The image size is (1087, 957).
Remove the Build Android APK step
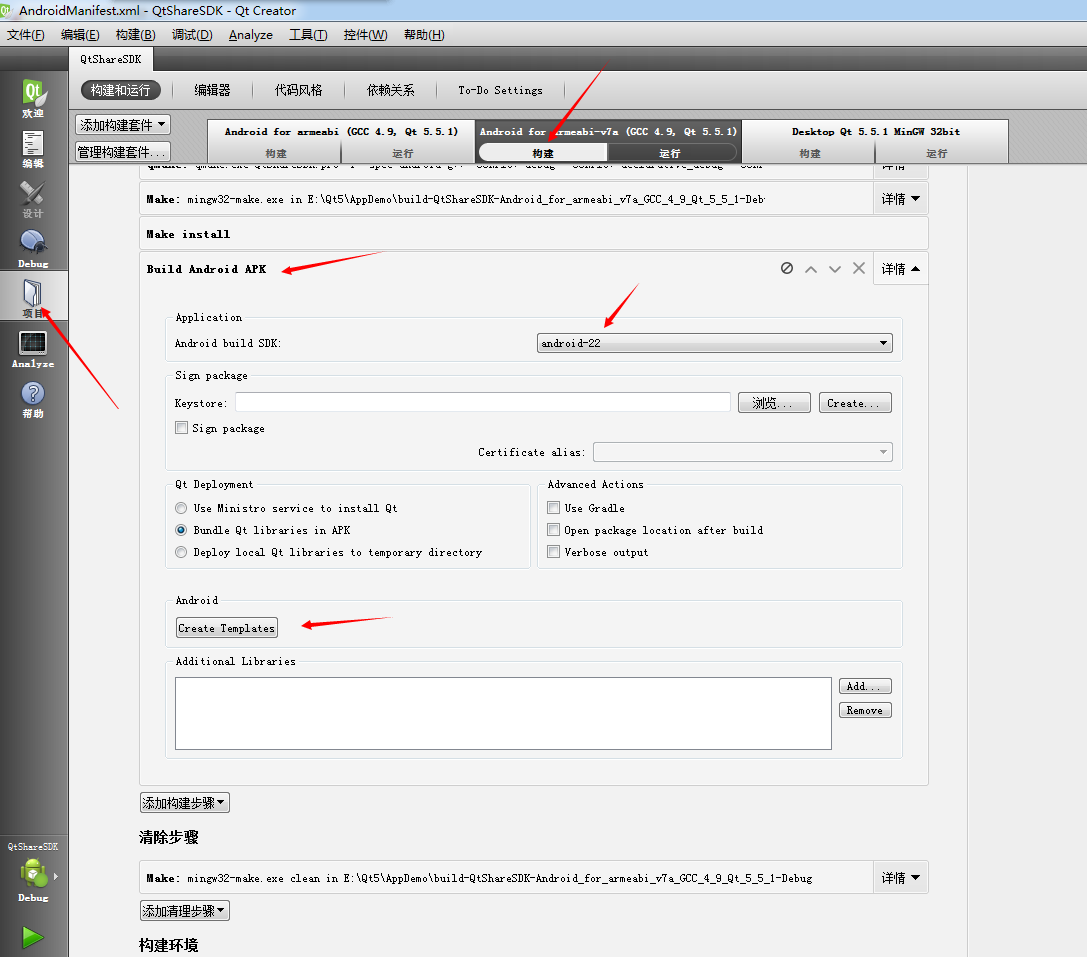[859, 268]
